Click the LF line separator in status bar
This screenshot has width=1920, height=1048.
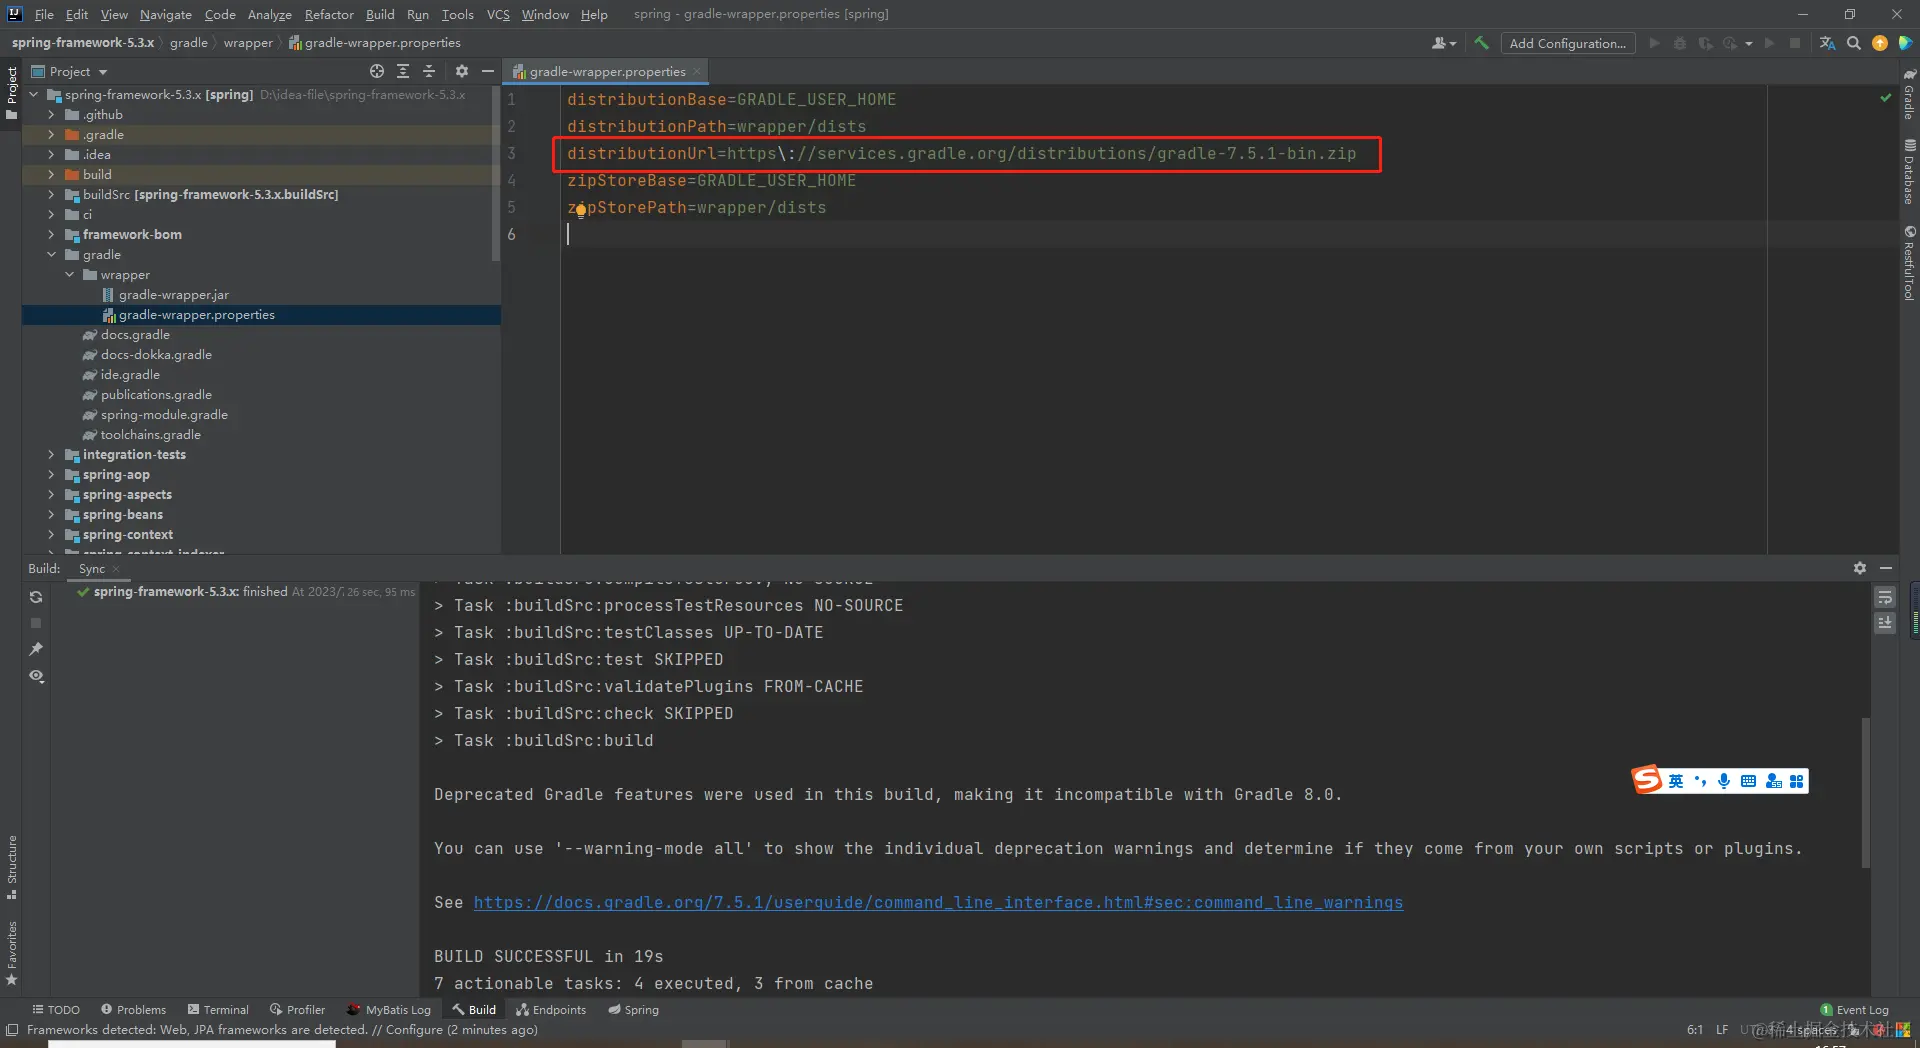pos(1722,1029)
